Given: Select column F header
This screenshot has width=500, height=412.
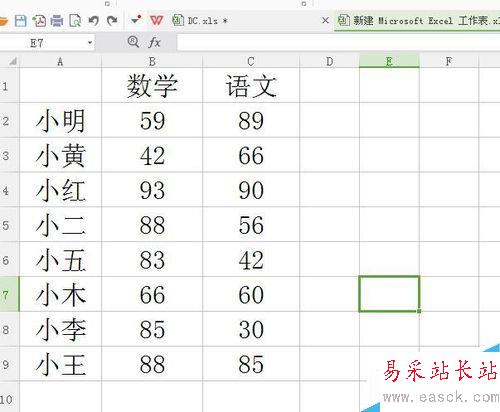Looking at the screenshot, I should click(449, 61).
